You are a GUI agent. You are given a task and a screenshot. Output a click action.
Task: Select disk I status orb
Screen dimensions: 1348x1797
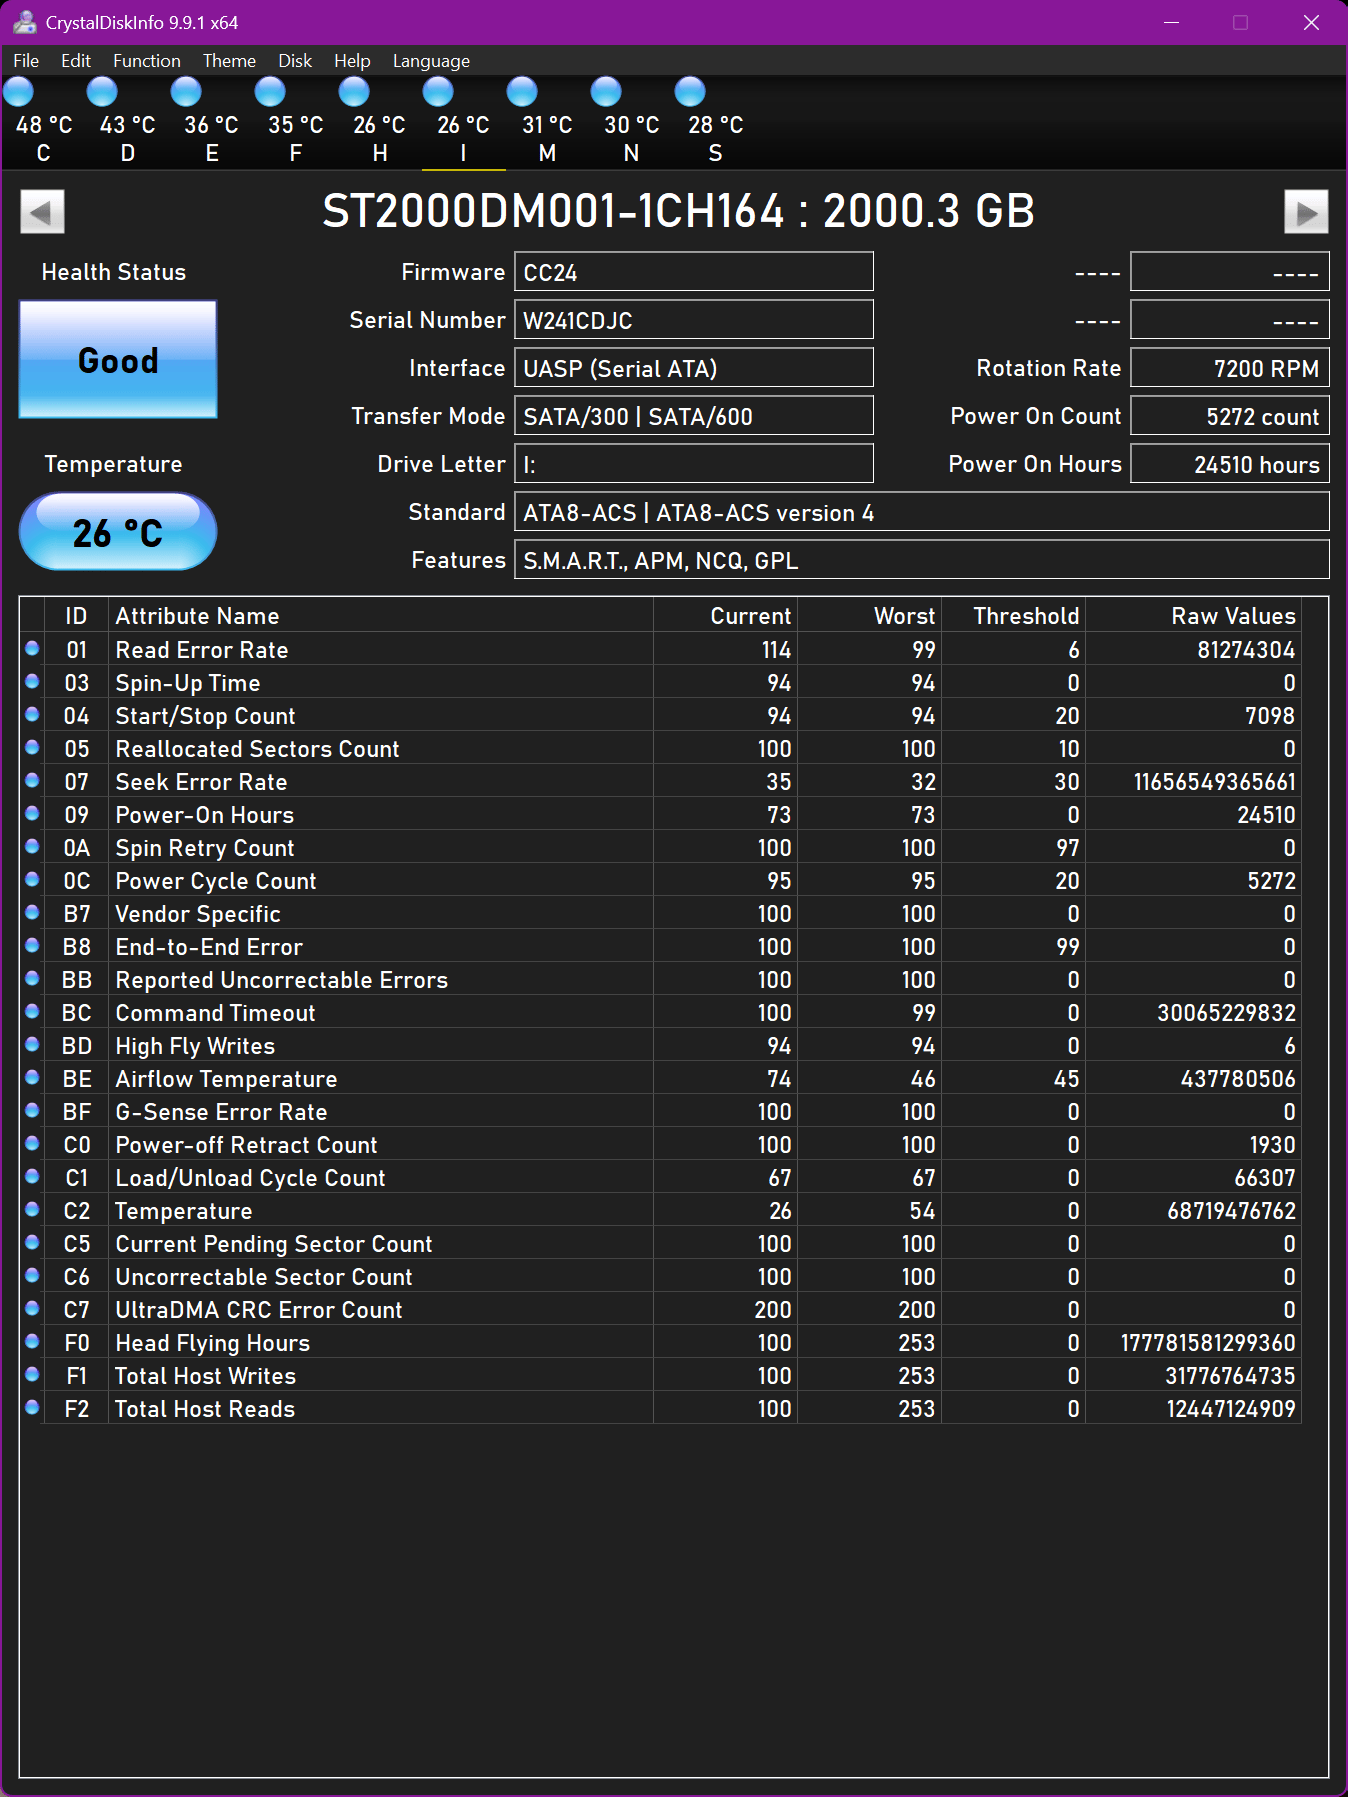click(x=438, y=92)
